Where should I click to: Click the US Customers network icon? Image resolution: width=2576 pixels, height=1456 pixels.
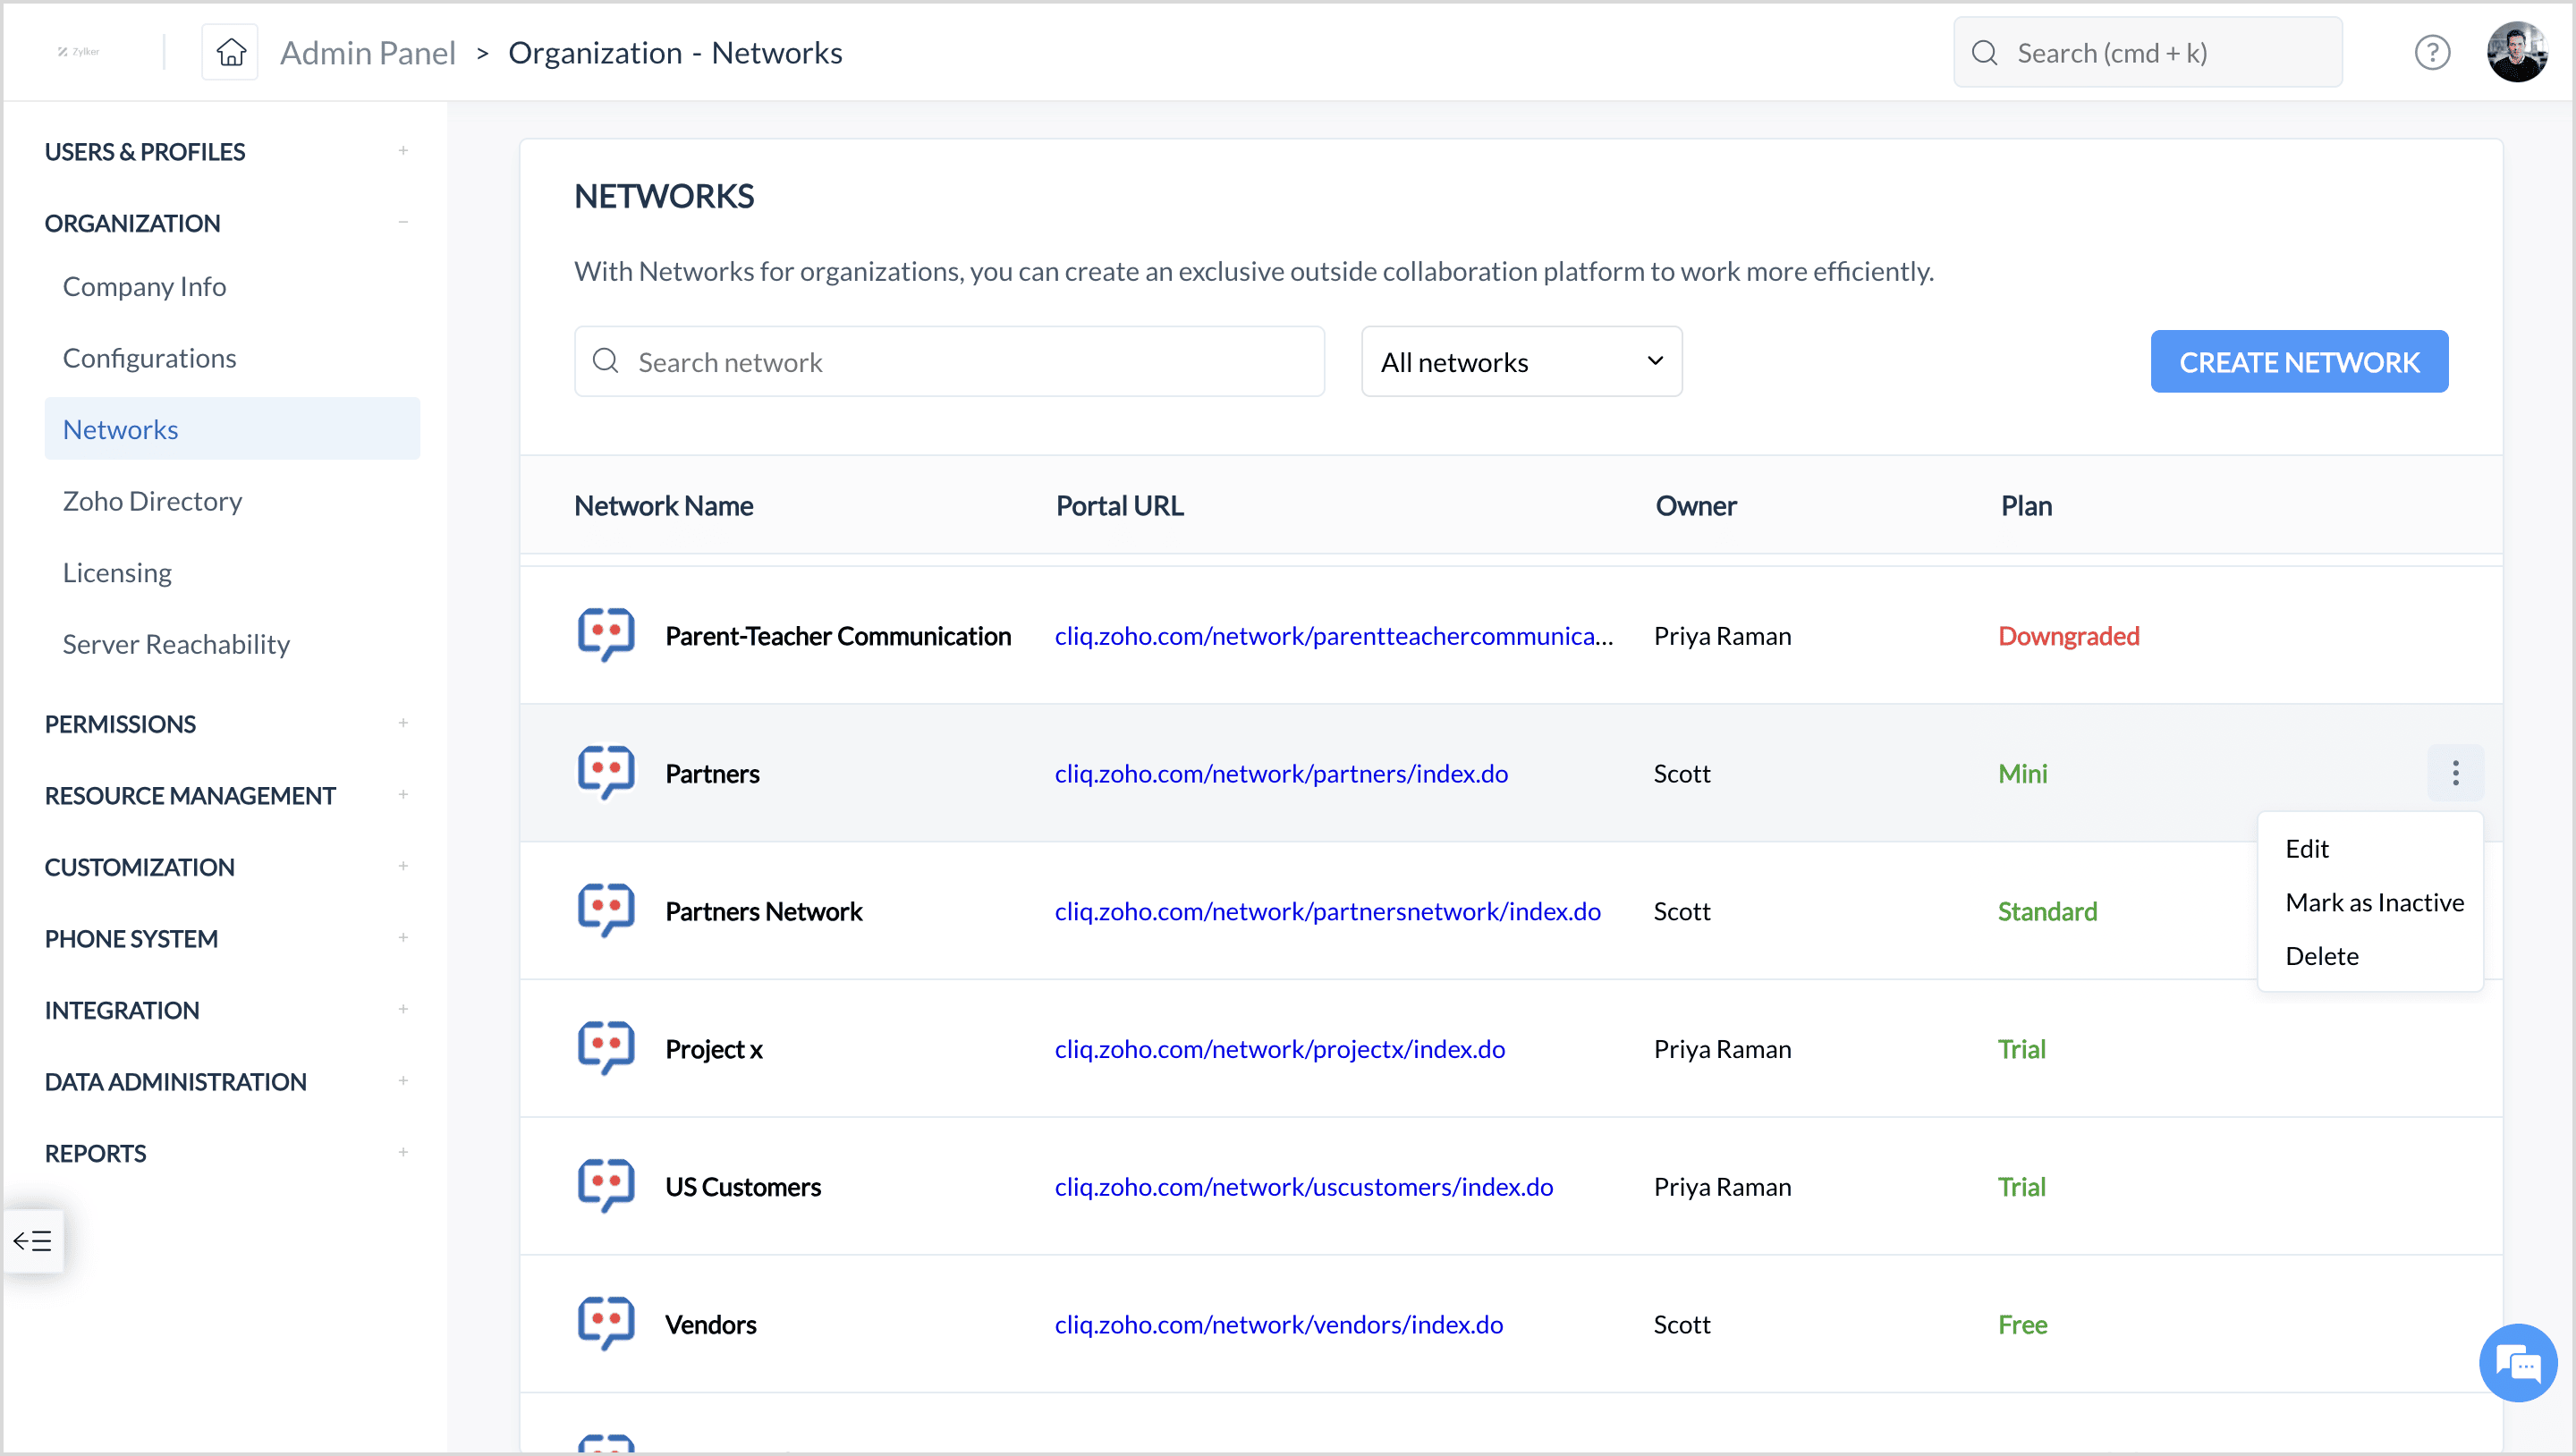pyautogui.click(x=606, y=1187)
